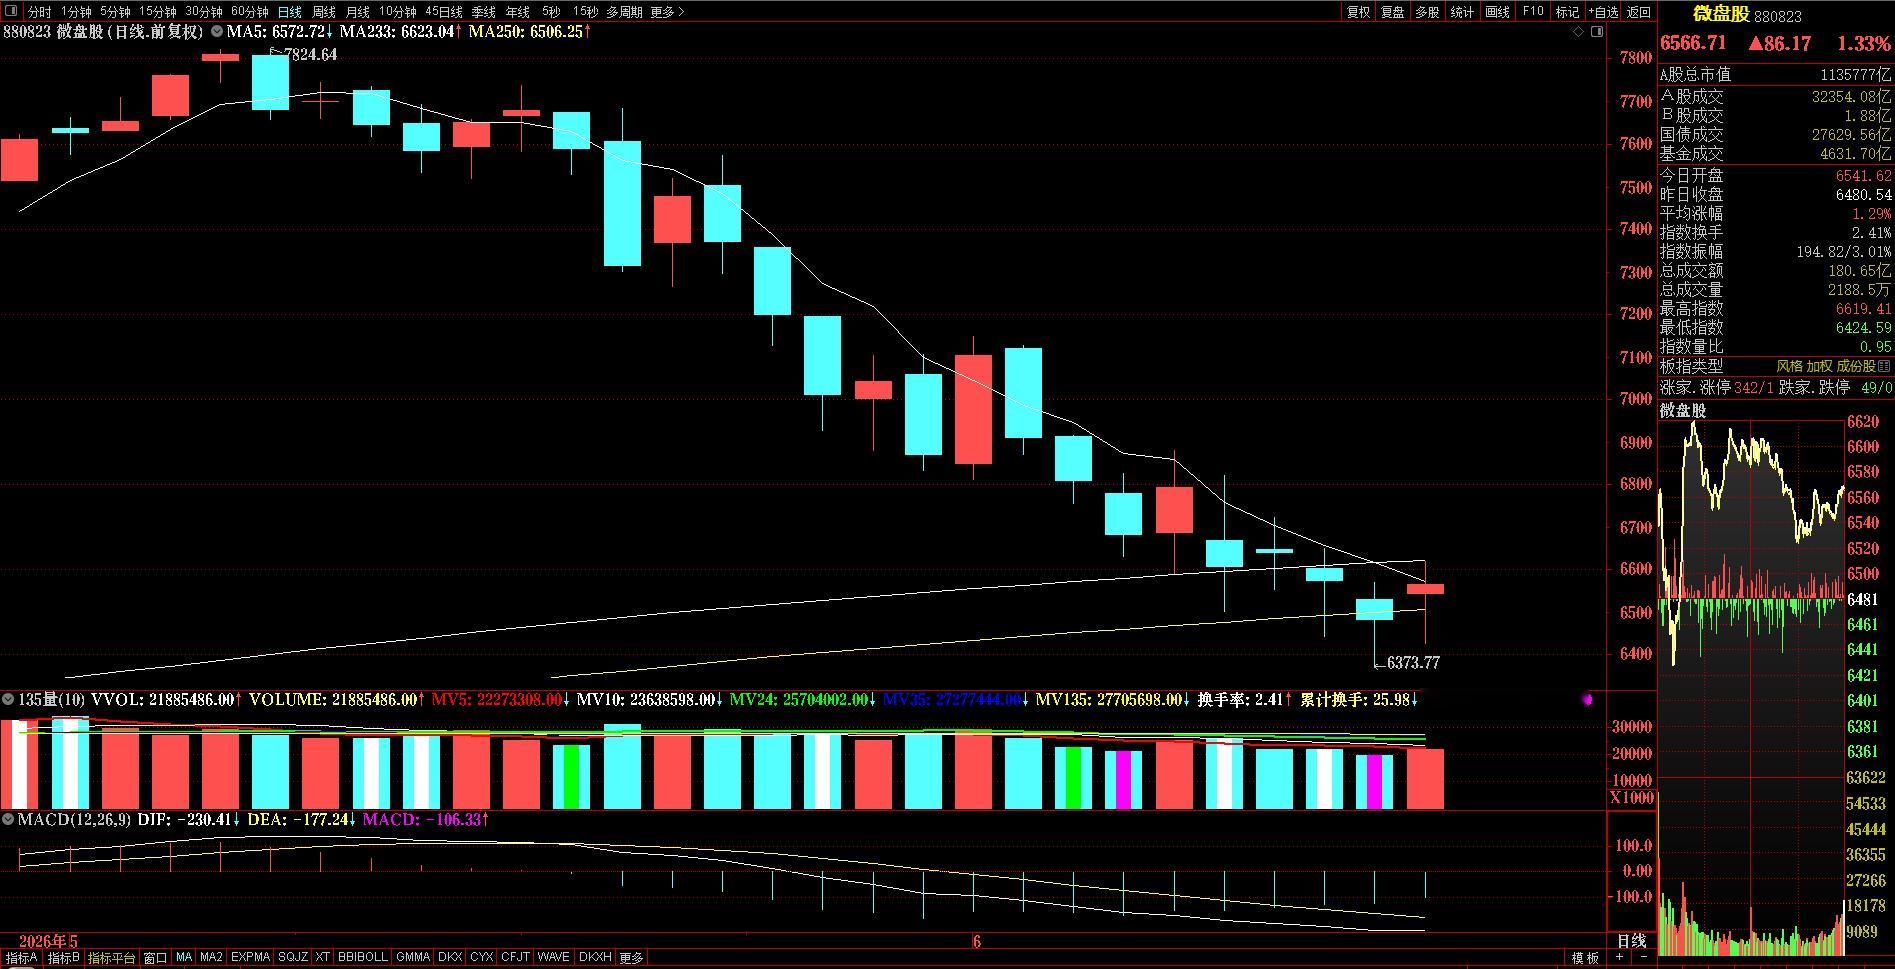Open F10 company info
1895x969 pixels.
(x=1533, y=12)
